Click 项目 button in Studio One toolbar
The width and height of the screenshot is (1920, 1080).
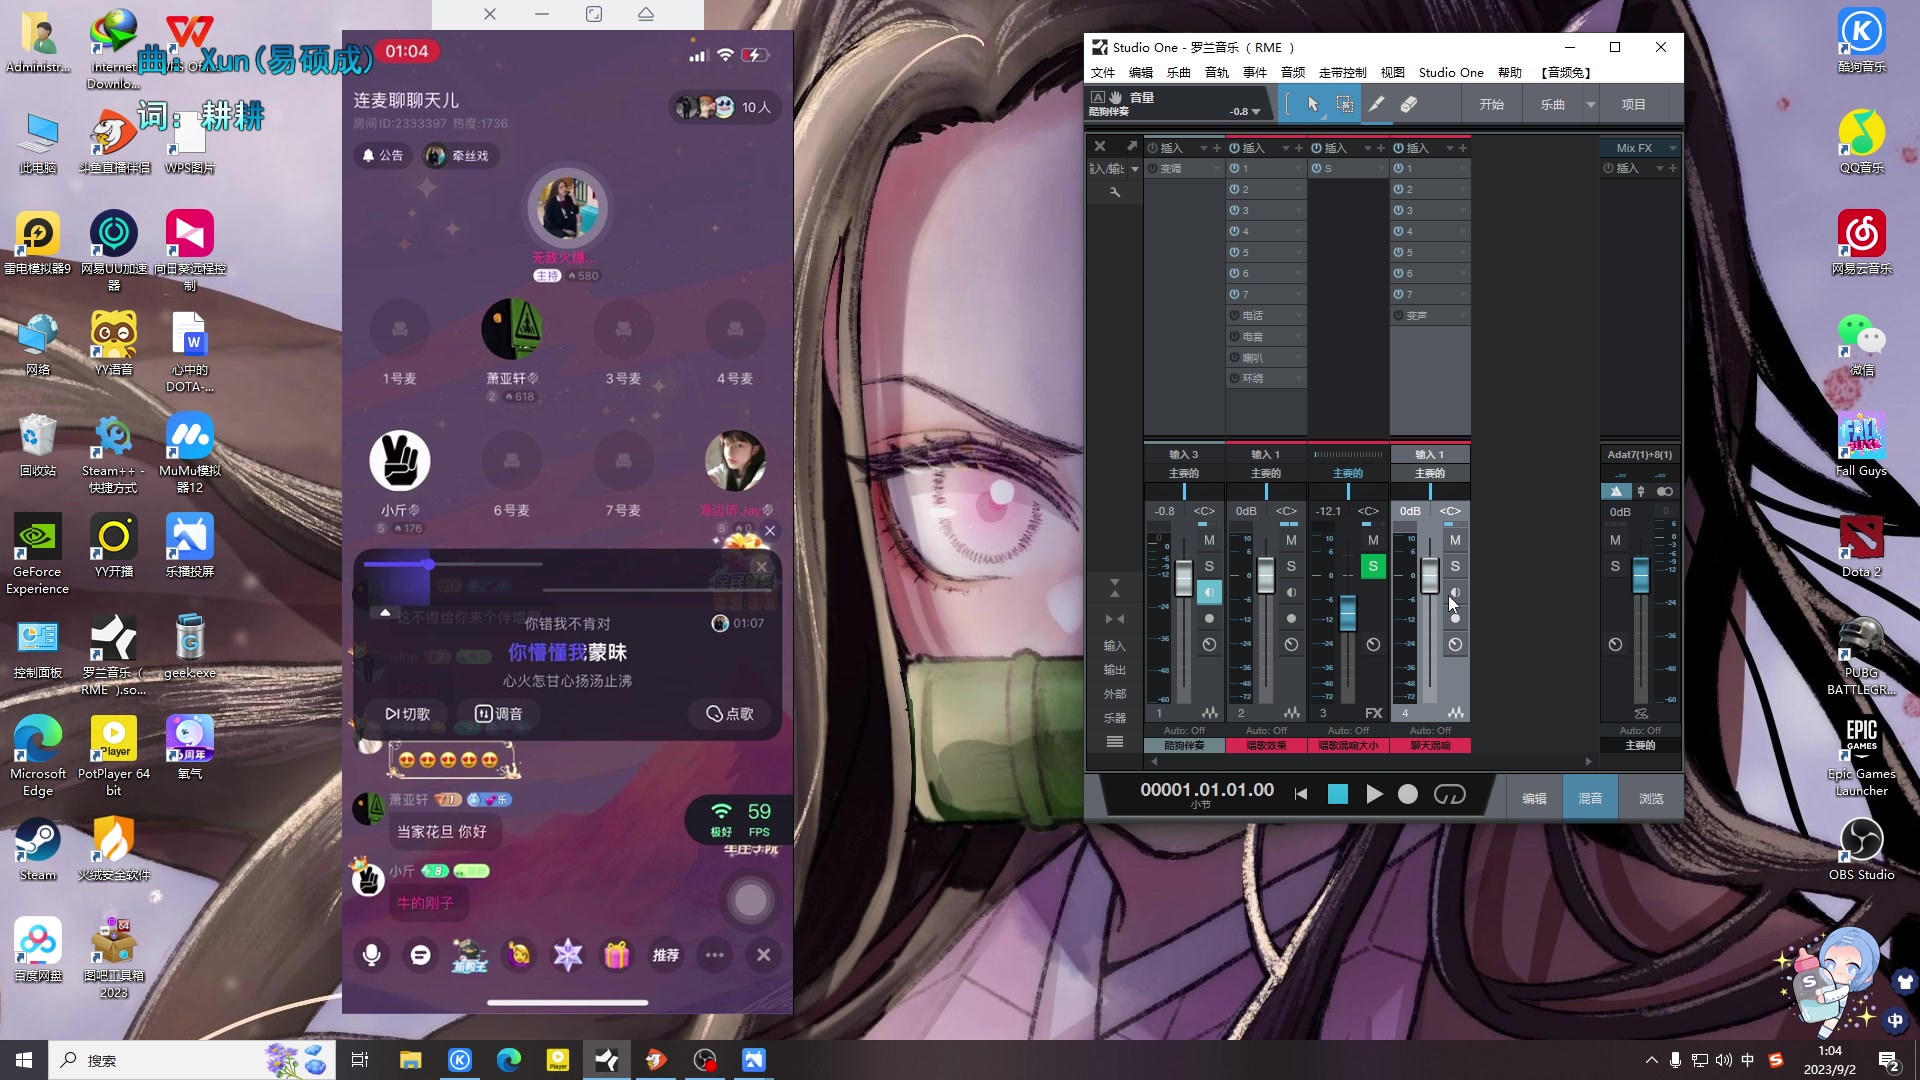coord(1633,104)
